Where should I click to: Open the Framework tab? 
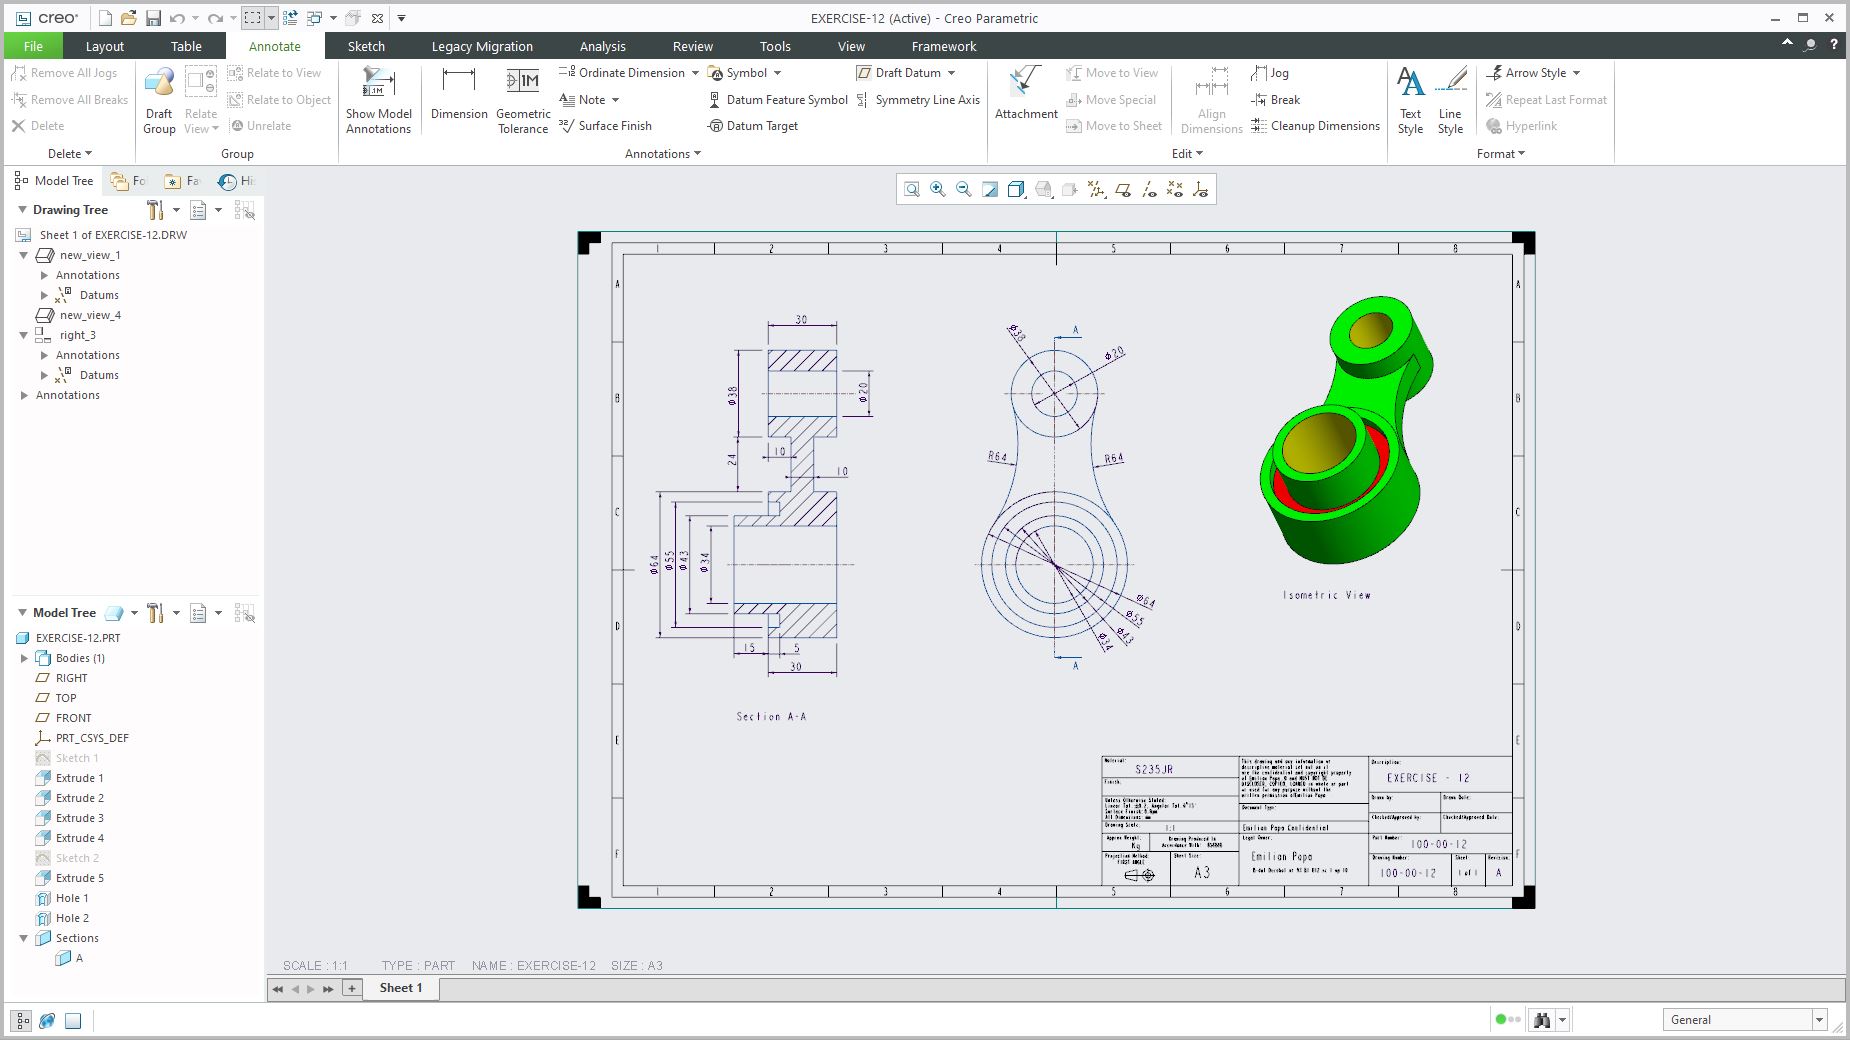tap(944, 46)
